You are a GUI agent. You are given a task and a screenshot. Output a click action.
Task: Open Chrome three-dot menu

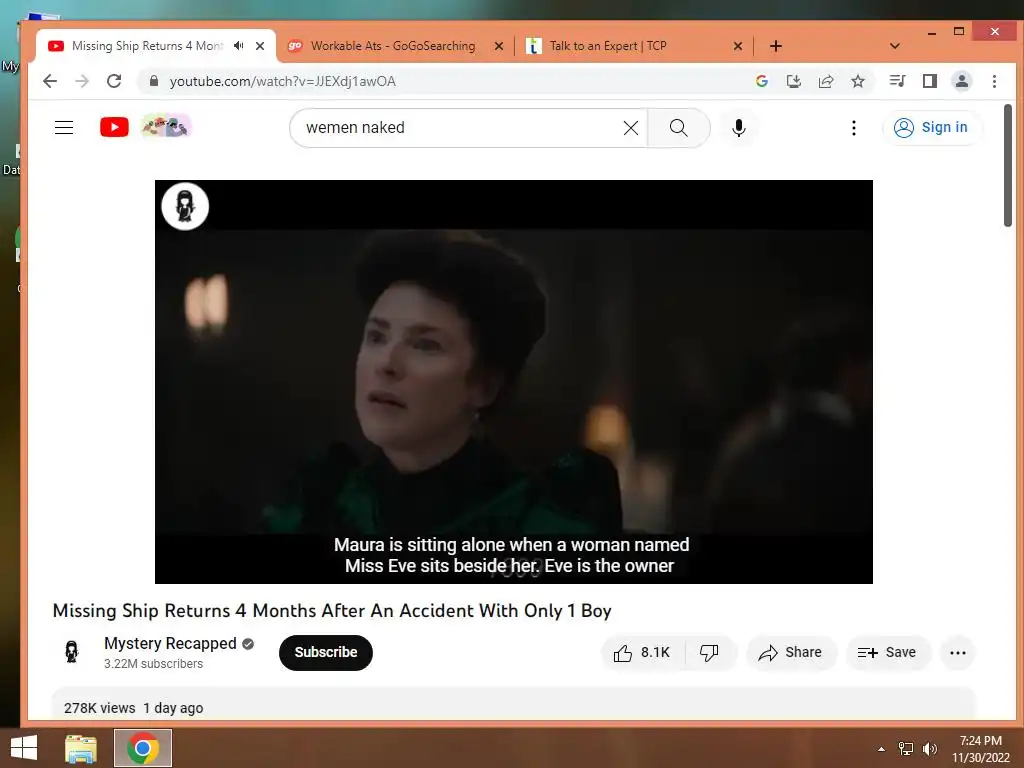pos(994,81)
